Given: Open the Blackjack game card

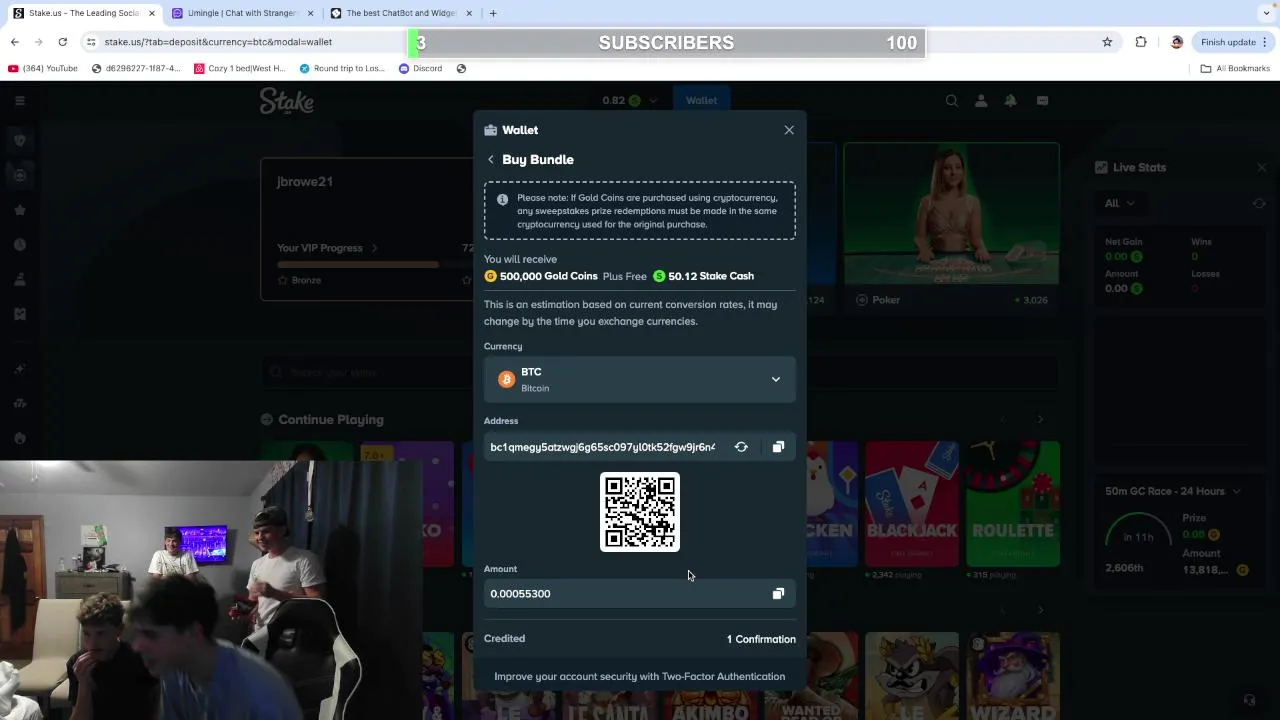Looking at the screenshot, I should pyautogui.click(x=912, y=503).
